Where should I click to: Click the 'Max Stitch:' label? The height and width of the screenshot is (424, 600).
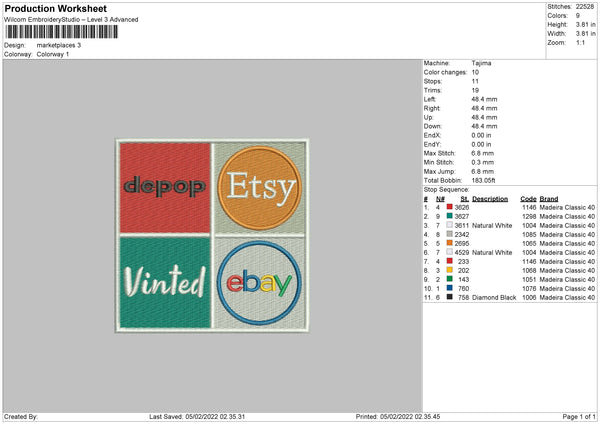point(439,153)
